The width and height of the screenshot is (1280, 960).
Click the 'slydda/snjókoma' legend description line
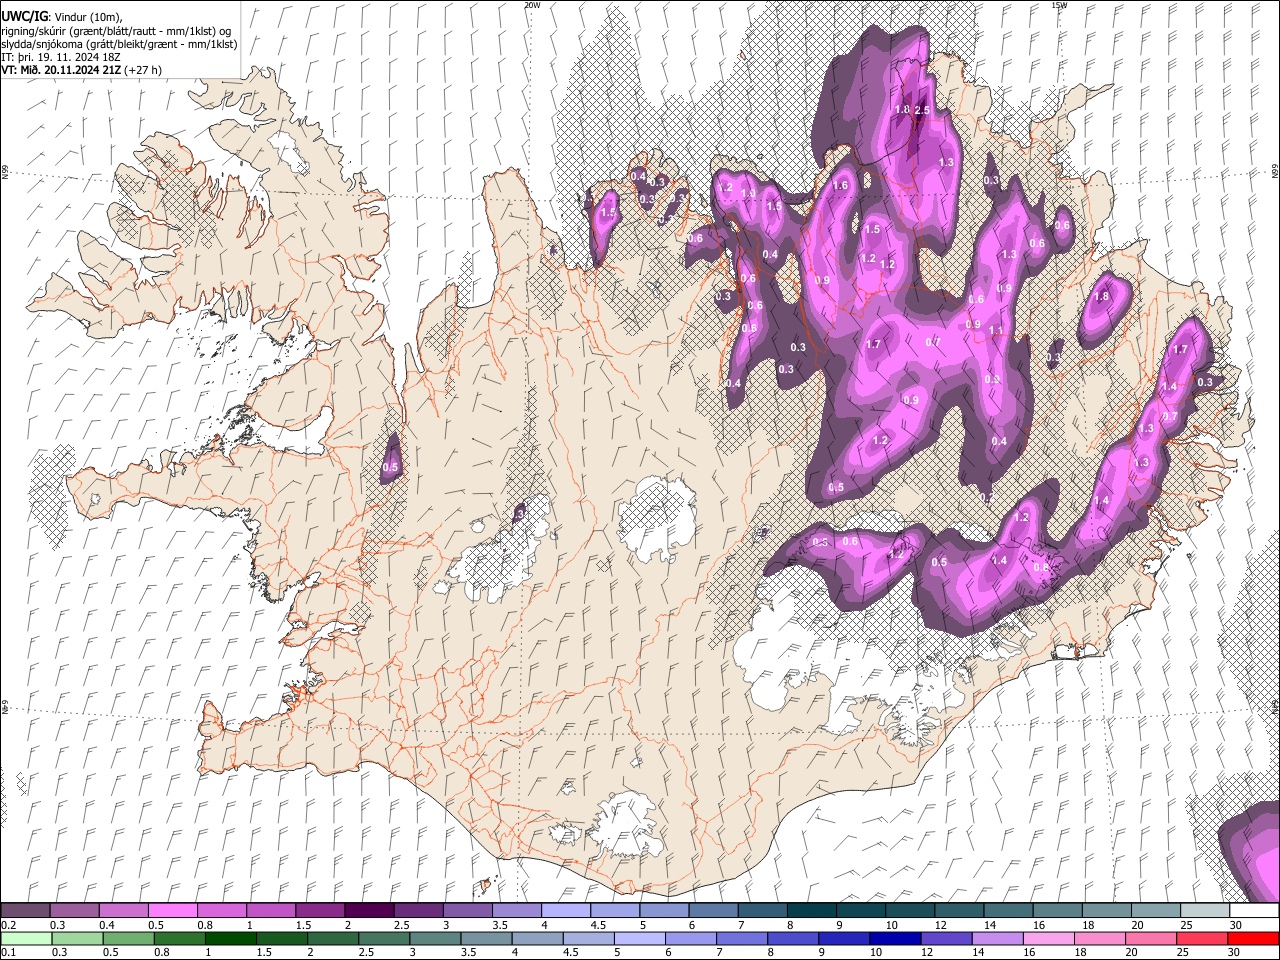(119, 44)
